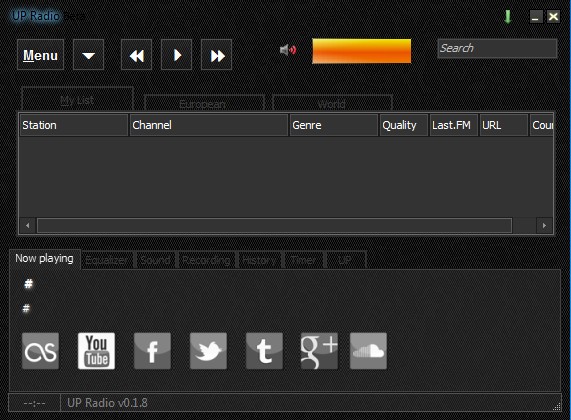Click the green download arrow icon
The image size is (571, 420).
(508, 17)
